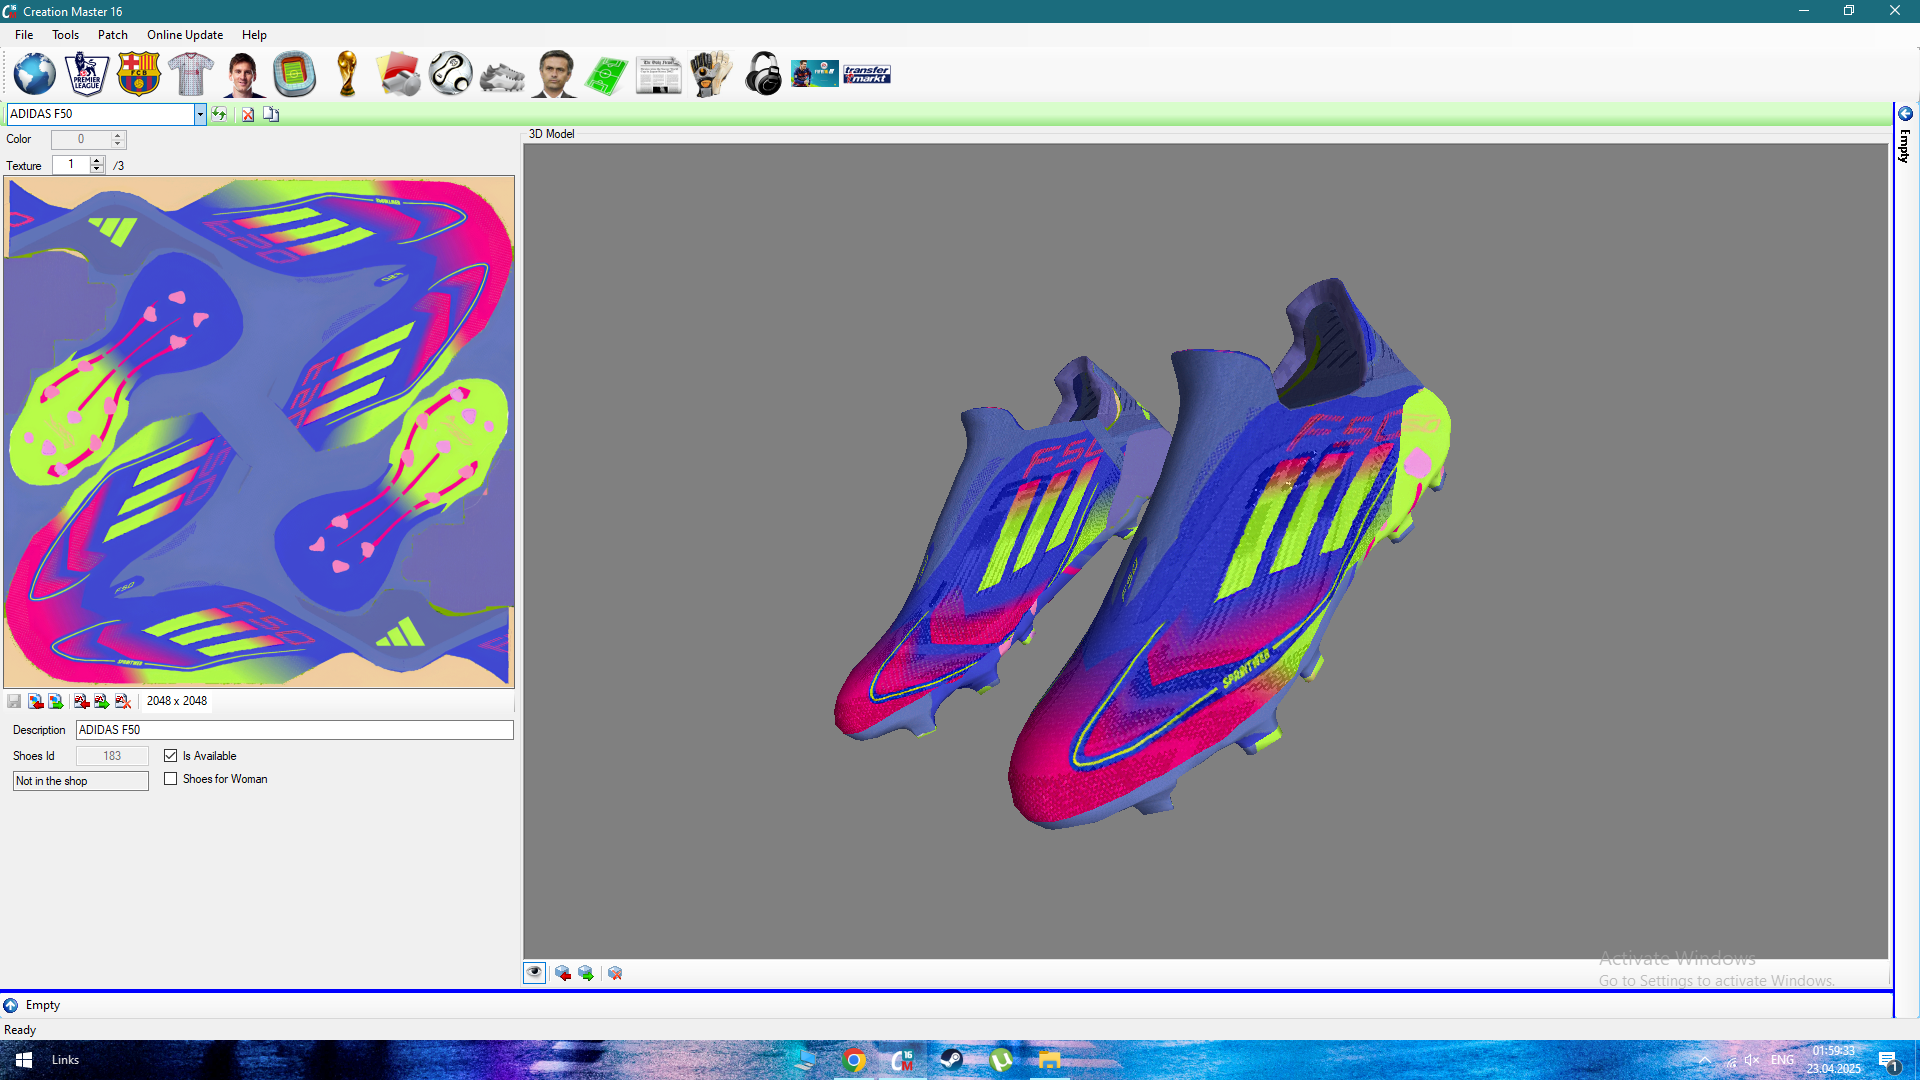Image resolution: width=1920 pixels, height=1080 pixels.
Task: Open the Premier League leagues icon
Action: coord(87,74)
